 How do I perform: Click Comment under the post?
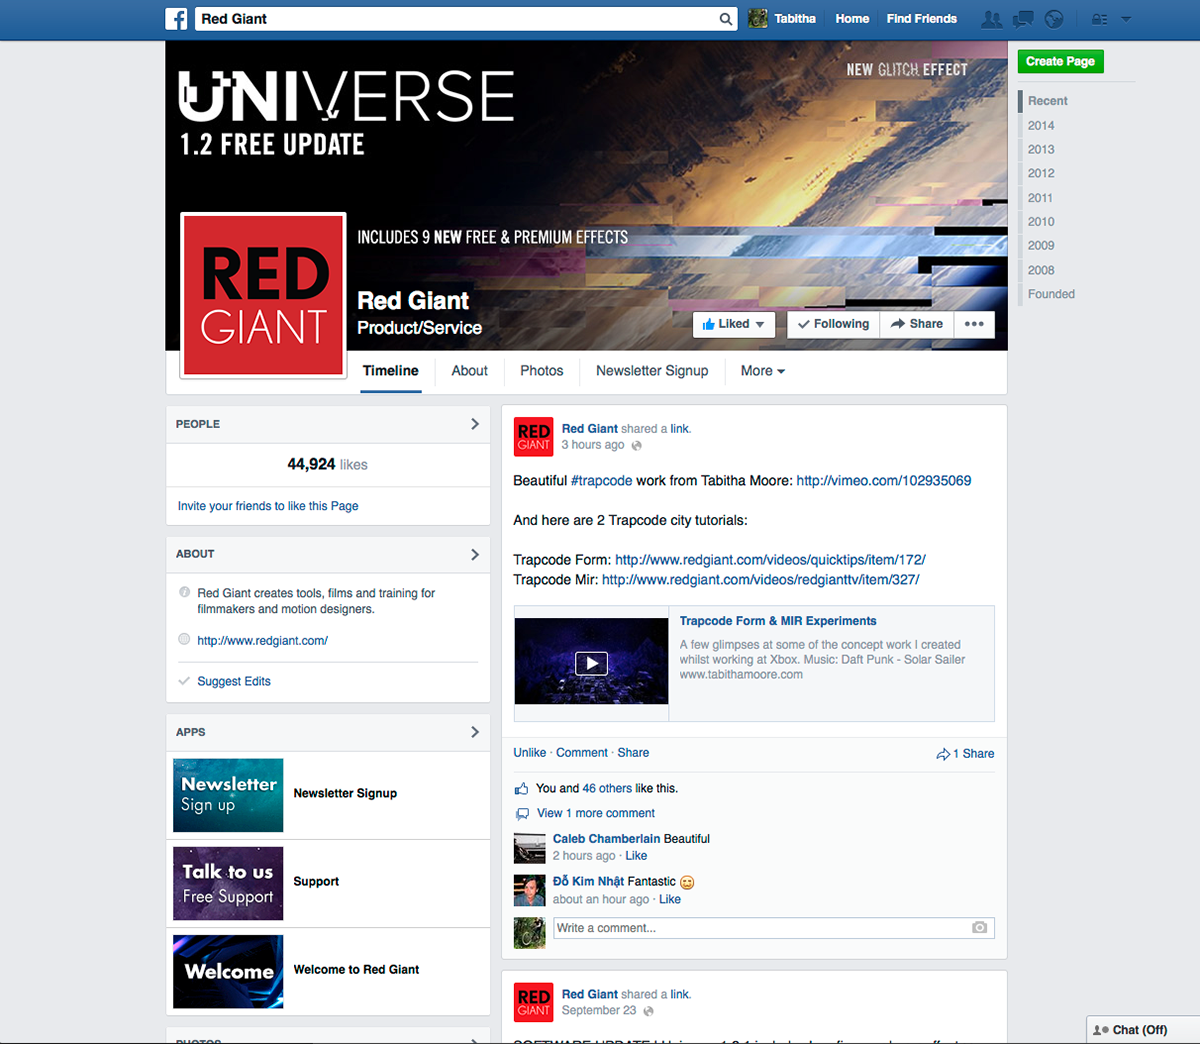[x=582, y=753]
